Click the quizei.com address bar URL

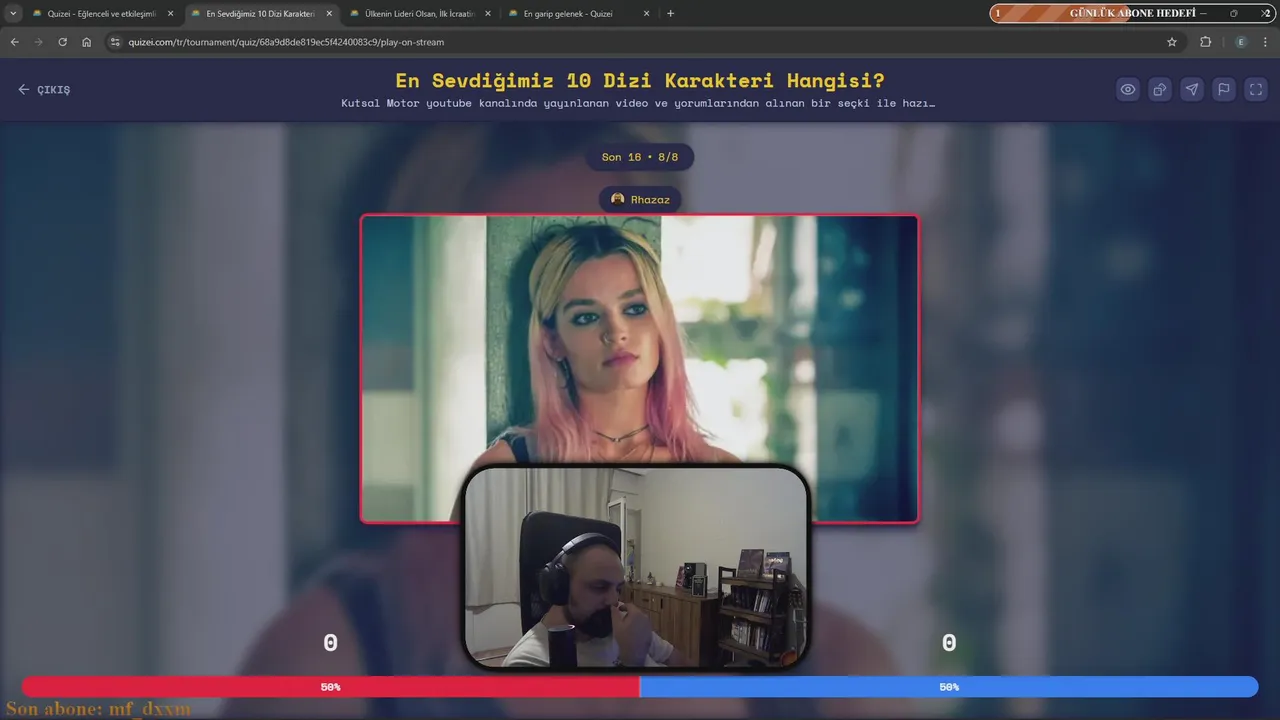pyautogui.click(x=286, y=42)
